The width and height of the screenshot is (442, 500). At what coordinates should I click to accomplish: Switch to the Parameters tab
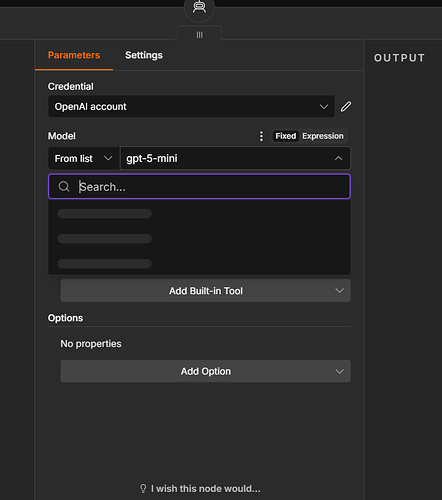click(74, 55)
